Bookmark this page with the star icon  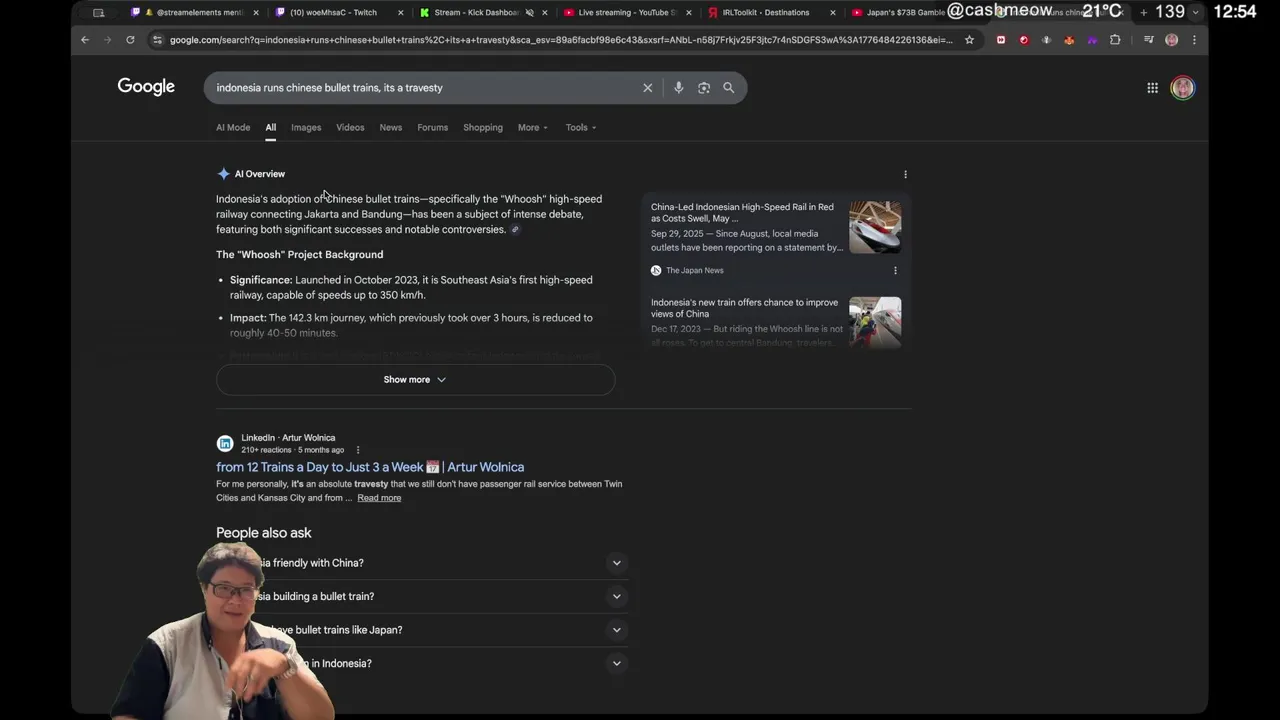click(x=969, y=40)
